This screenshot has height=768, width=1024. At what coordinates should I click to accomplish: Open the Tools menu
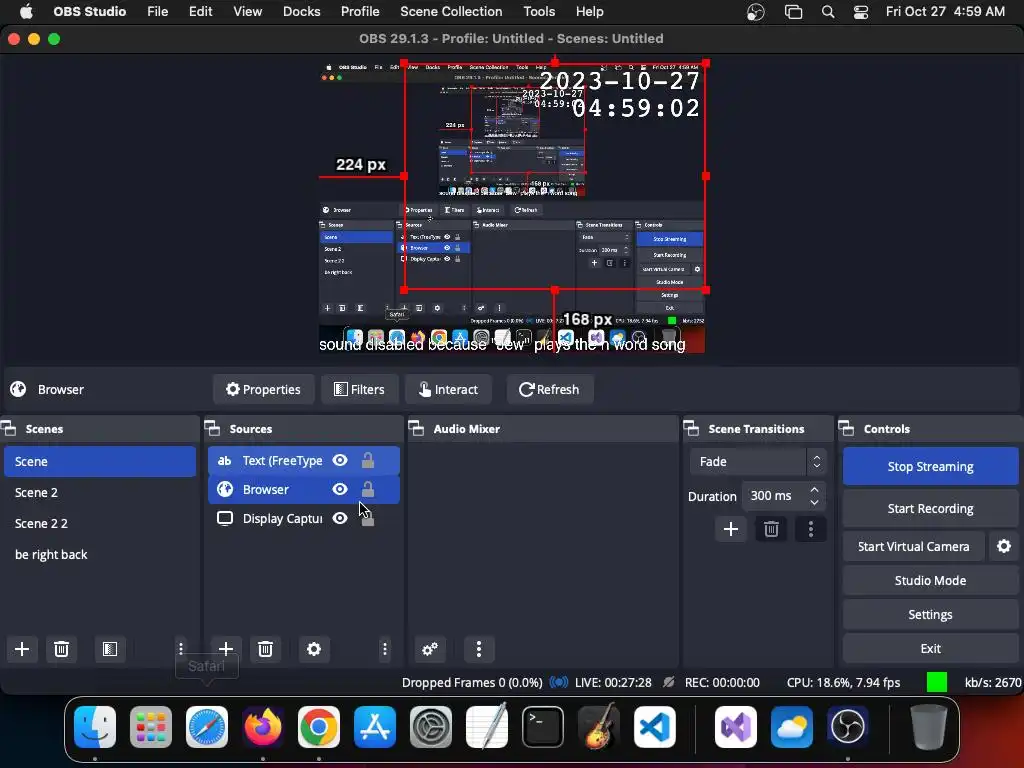[x=539, y=12]
